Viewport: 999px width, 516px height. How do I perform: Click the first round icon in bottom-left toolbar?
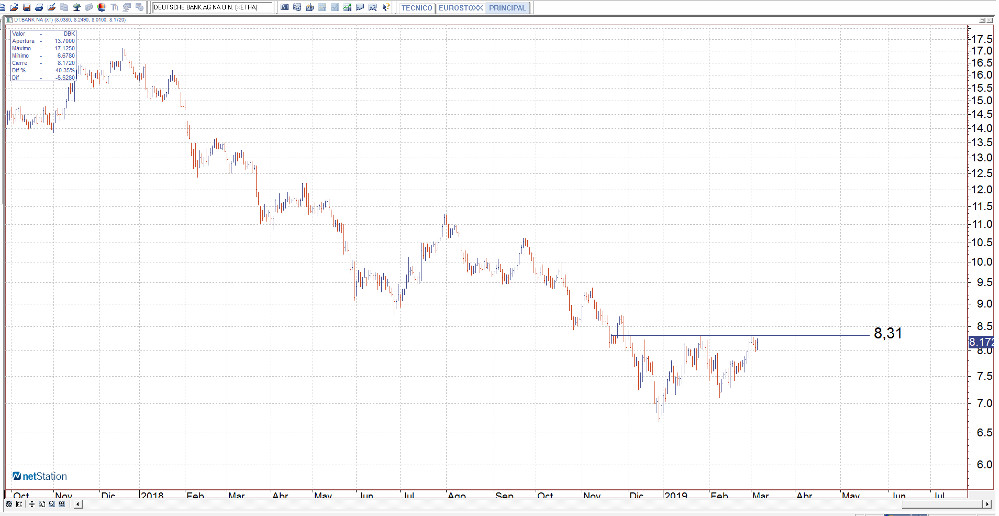pos(9,504)
